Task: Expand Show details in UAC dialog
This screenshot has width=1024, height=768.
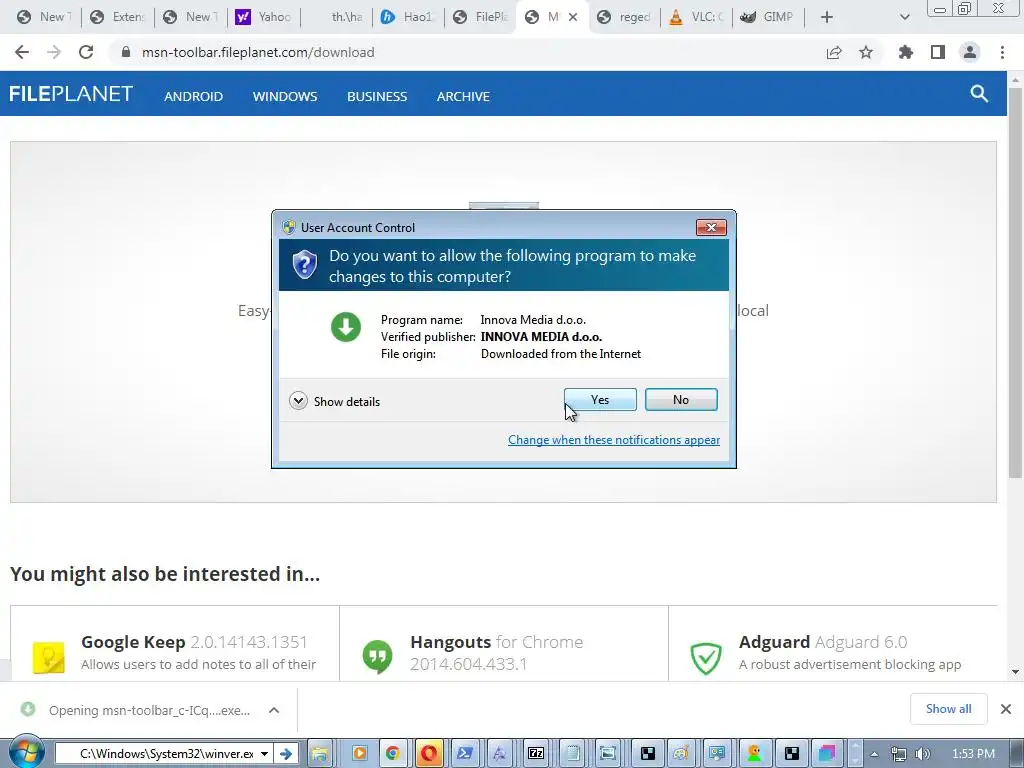Action: pyautogui.click(x=334, y=401)
